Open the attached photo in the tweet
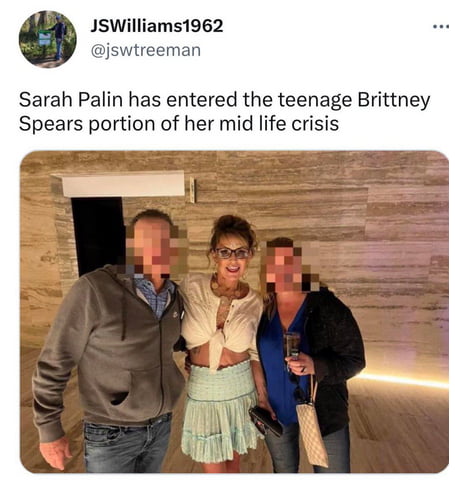Screen dimensions: 455x487 (x=234, y=312)
